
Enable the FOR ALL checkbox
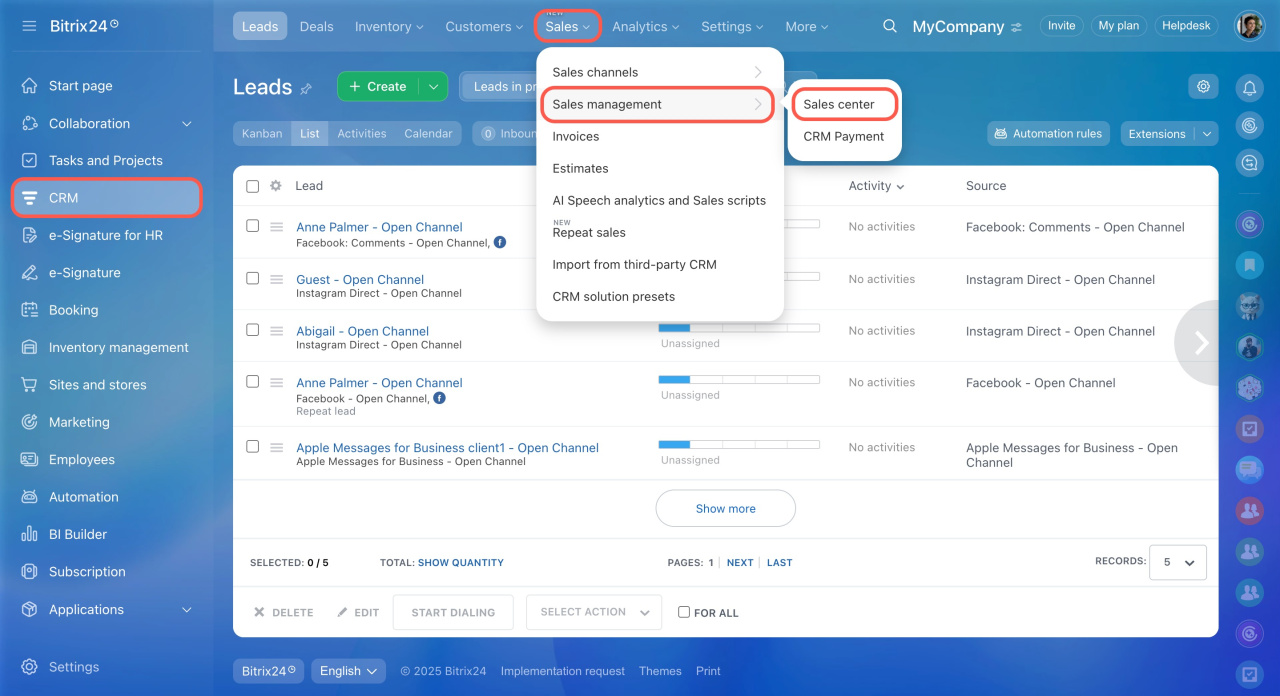[684, 612]
